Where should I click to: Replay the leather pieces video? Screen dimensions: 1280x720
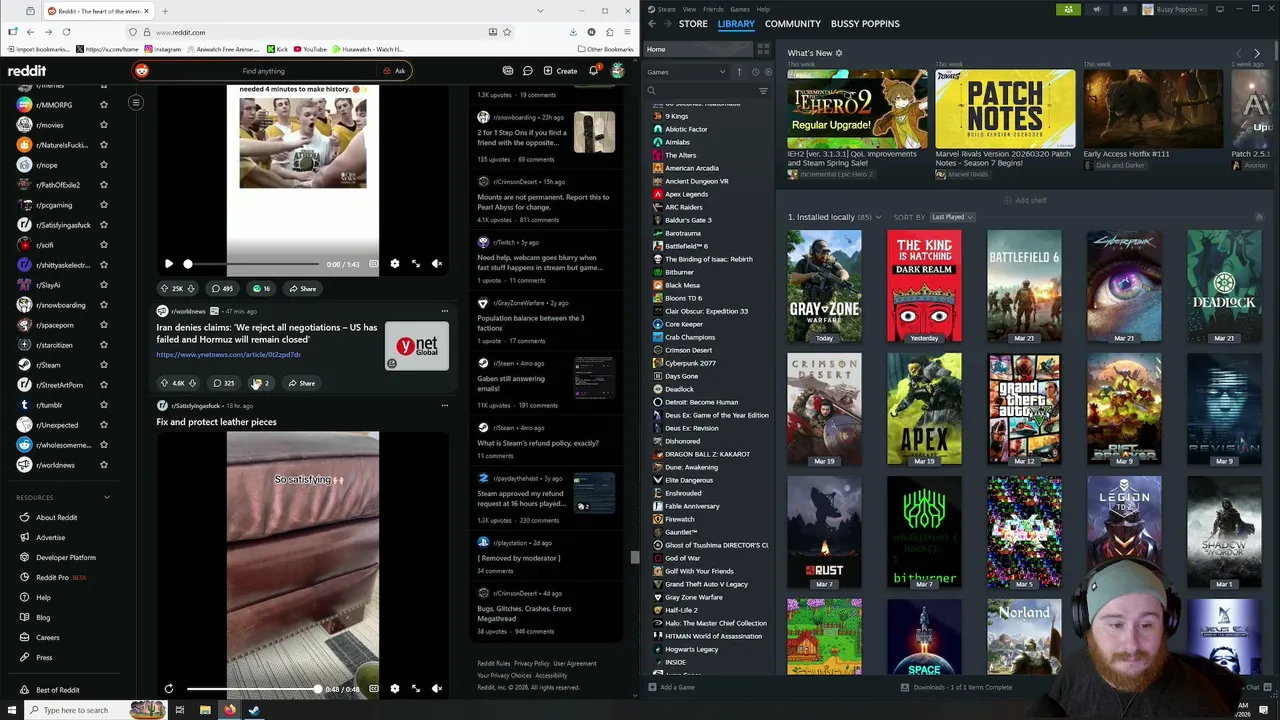point(169,689)
